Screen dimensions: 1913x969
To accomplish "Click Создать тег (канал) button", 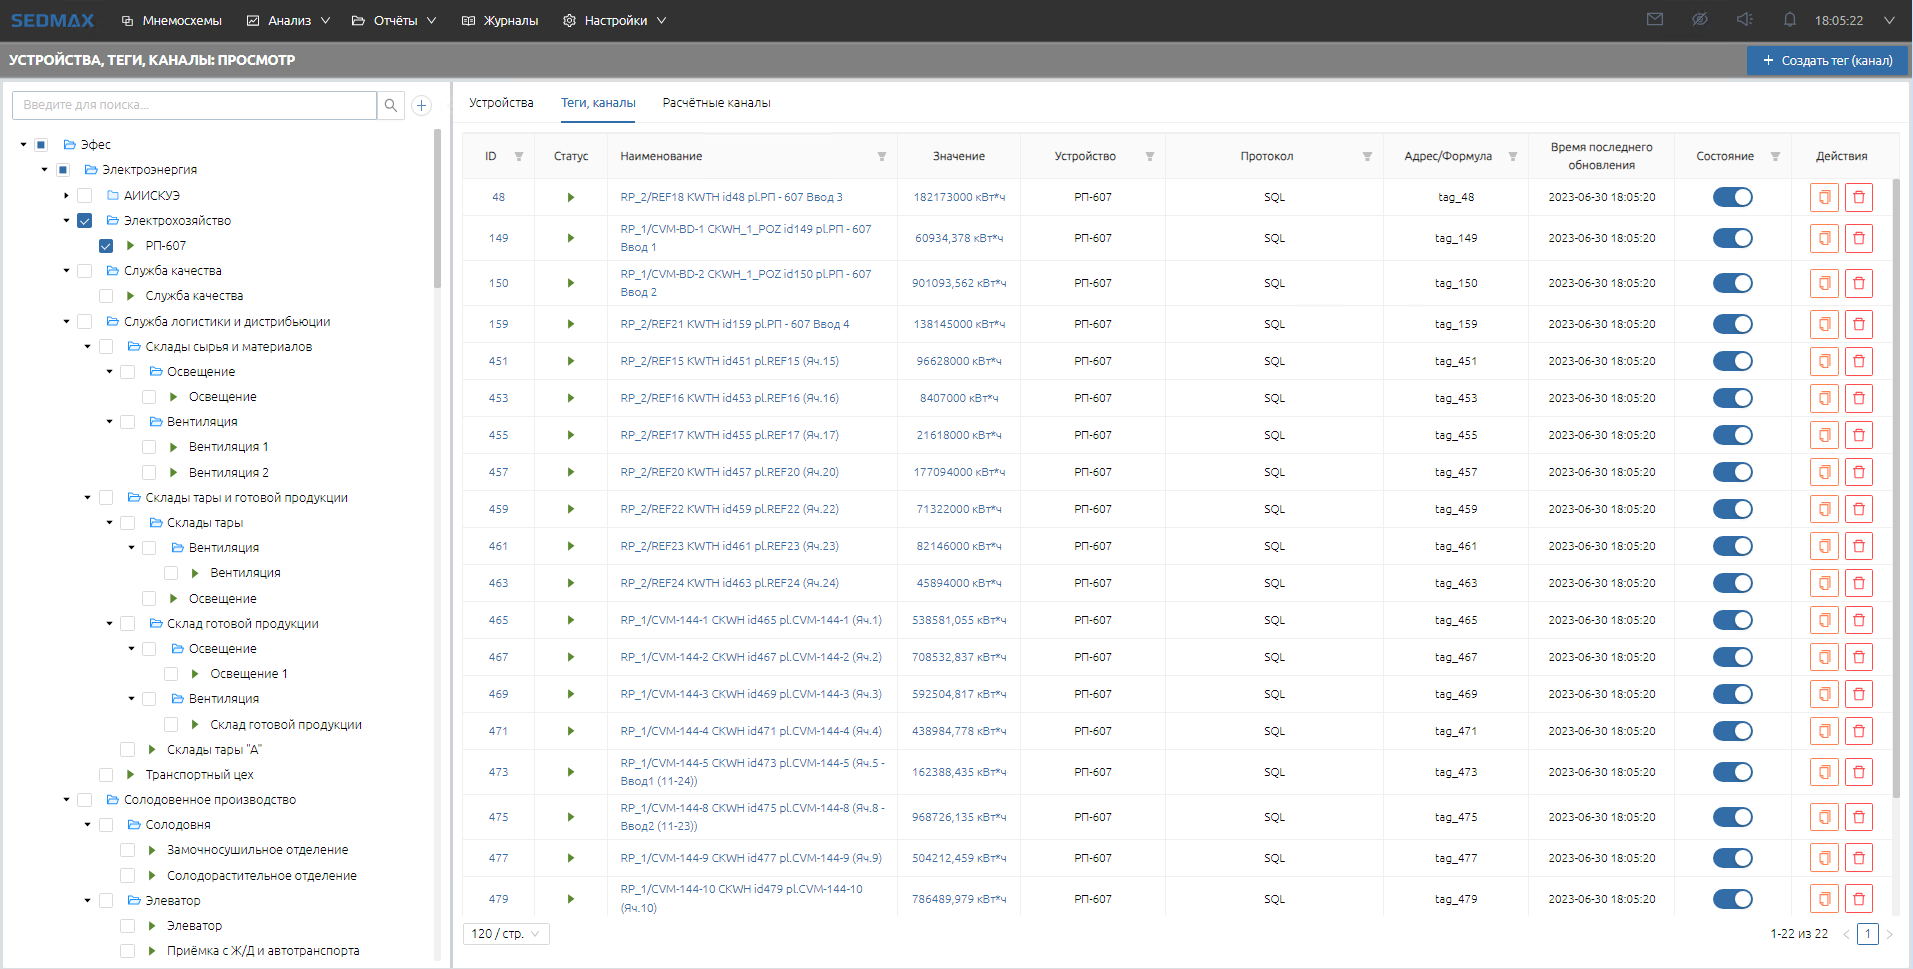I will (x=1827, y=60).
